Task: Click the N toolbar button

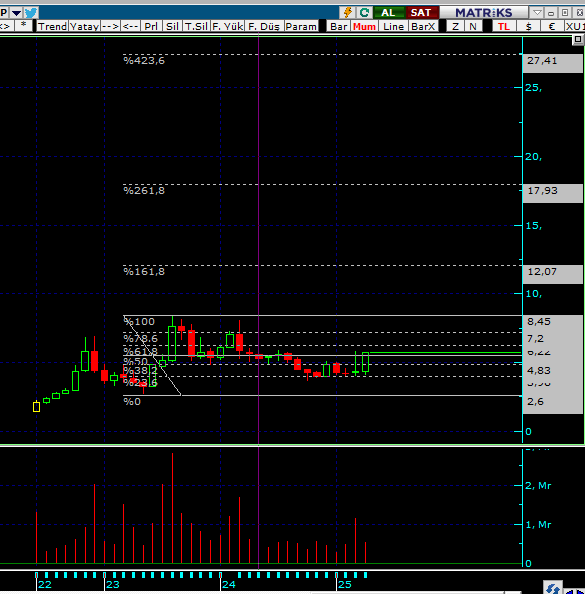Action: (x=473, y=26)
